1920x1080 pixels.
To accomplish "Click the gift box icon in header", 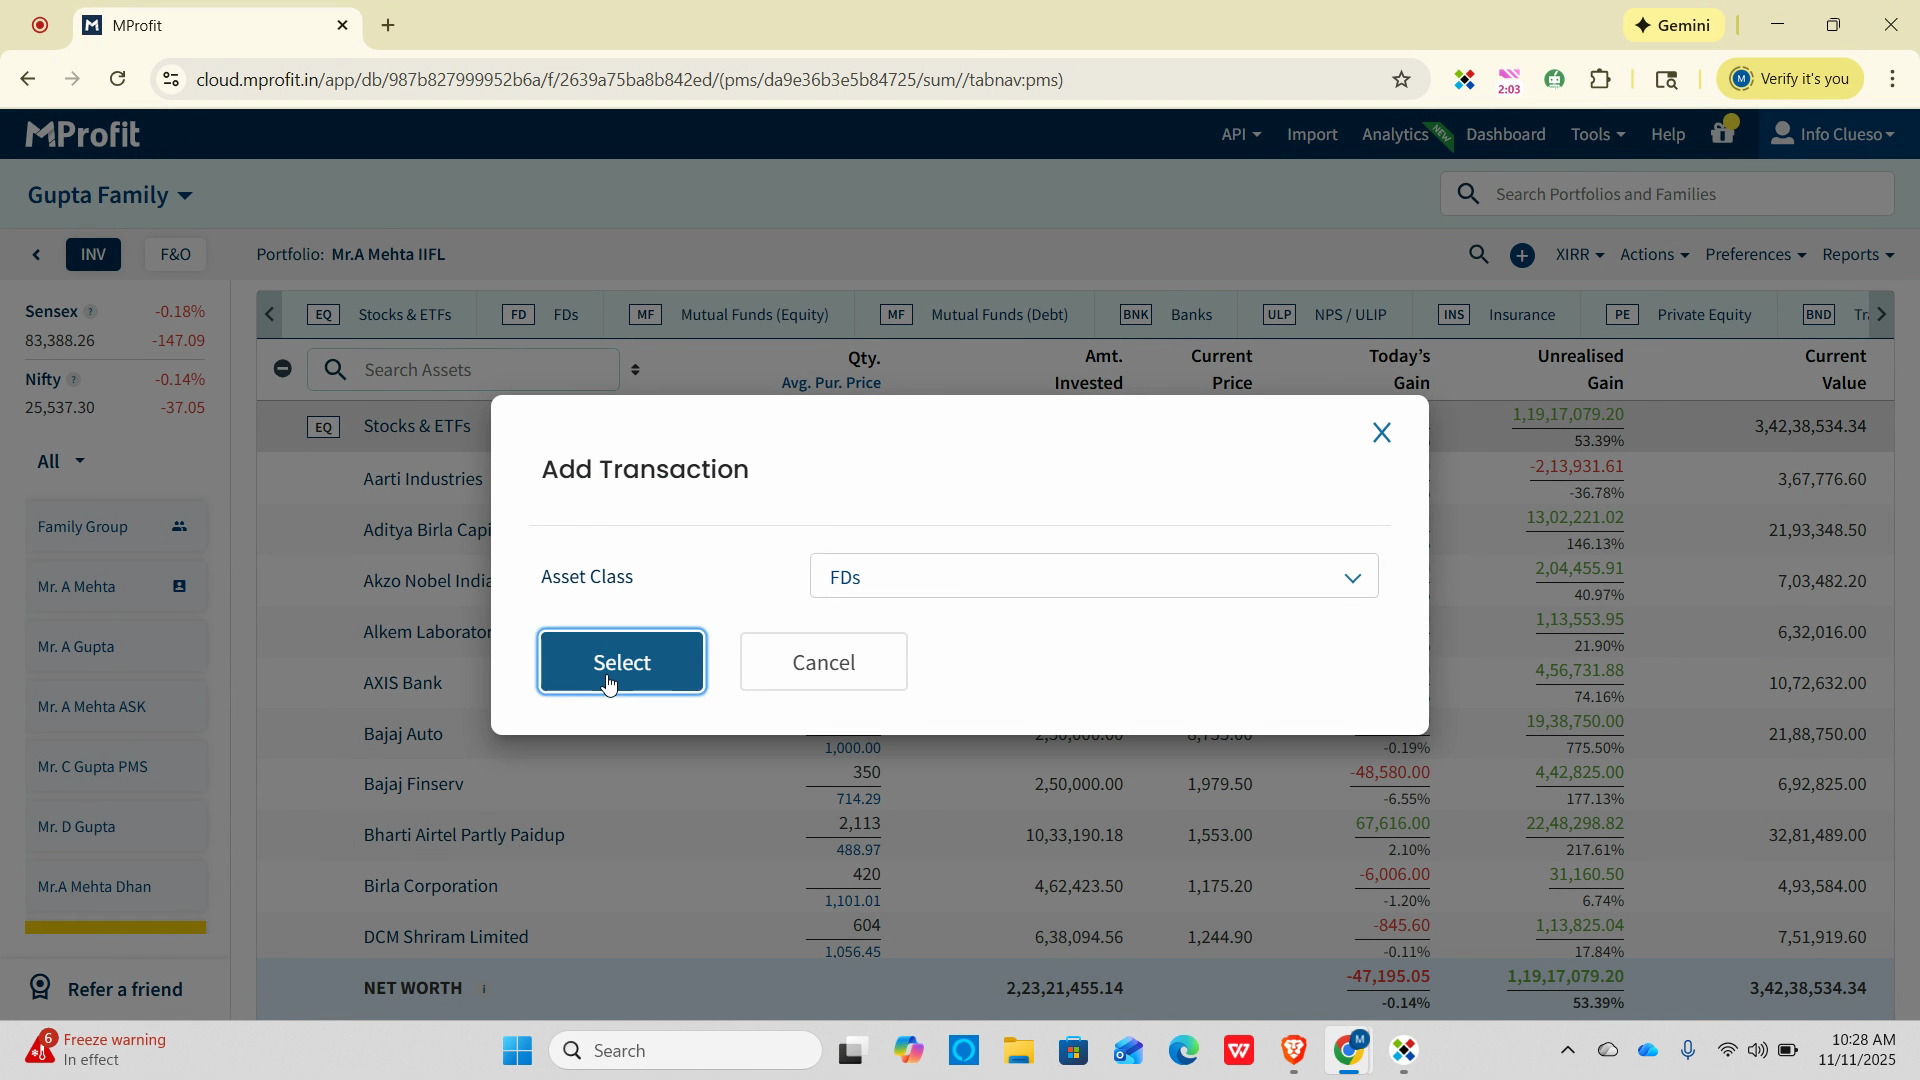I will point(1721,134).
